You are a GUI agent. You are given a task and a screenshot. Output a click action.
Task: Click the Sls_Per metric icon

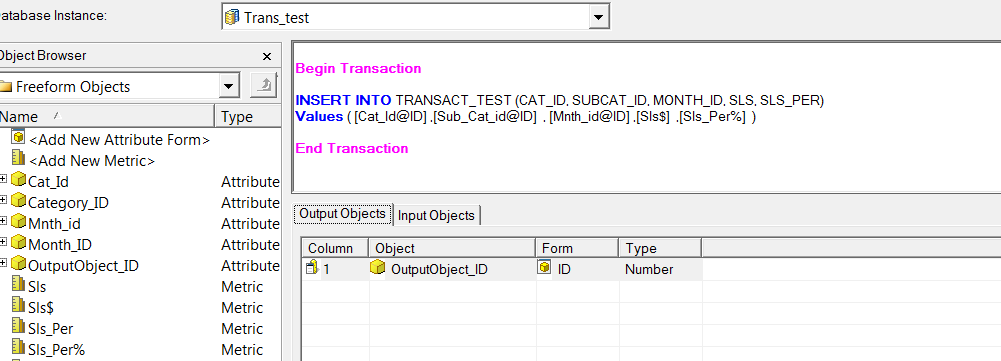pyautogui.click(x=19, y=327)
